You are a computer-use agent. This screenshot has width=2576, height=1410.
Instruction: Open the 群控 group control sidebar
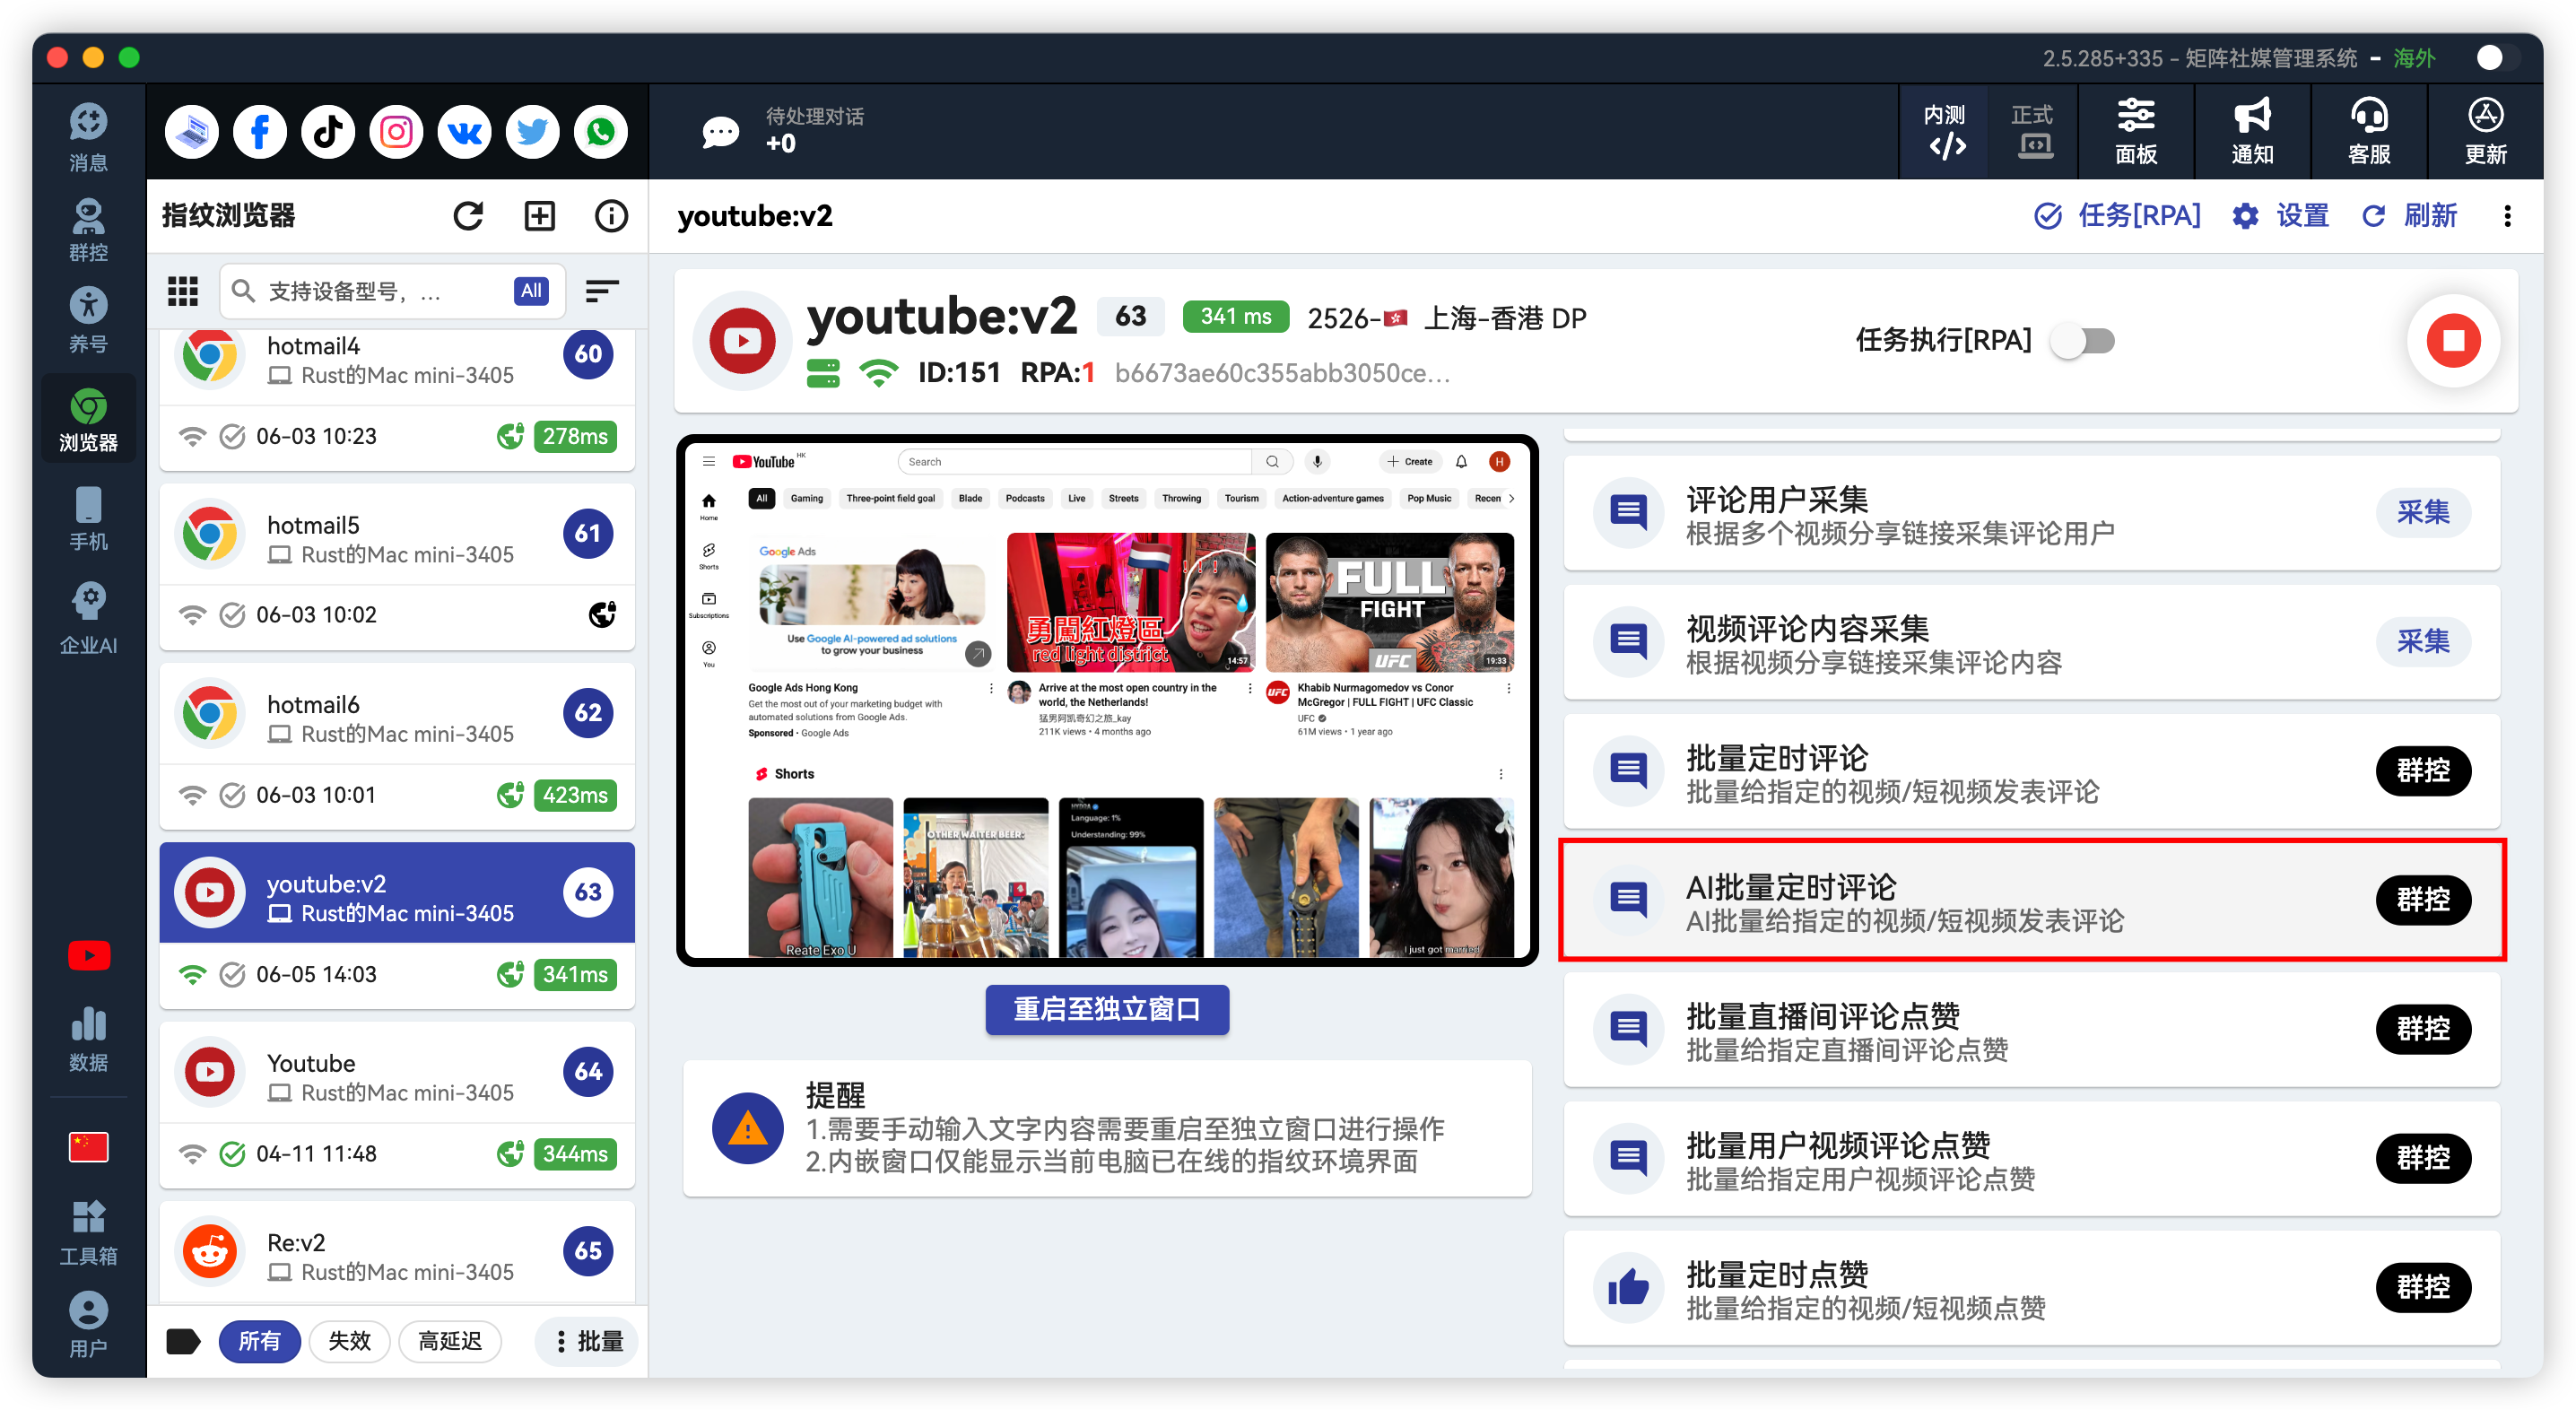point(88,229)
